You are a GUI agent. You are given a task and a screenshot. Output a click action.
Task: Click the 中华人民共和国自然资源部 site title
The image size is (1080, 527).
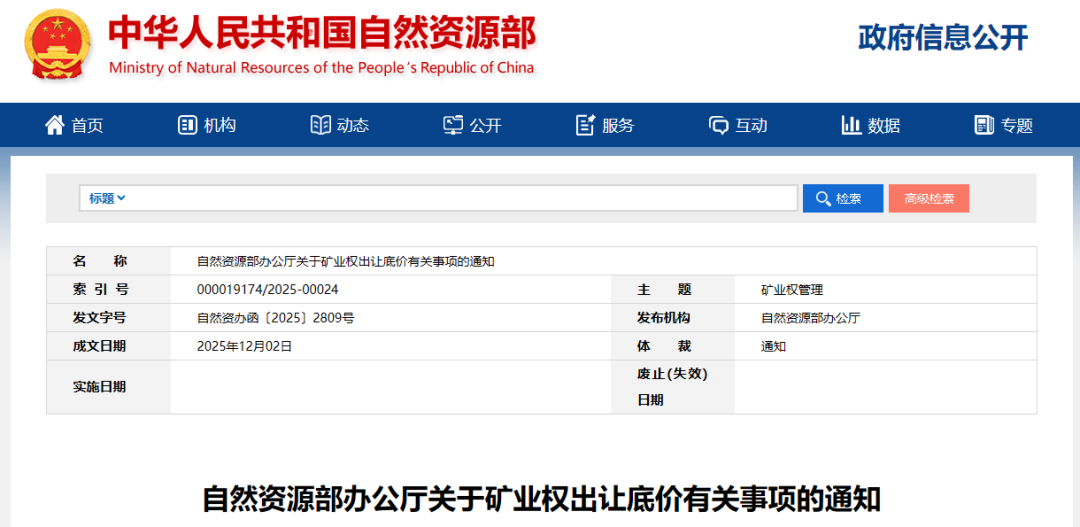[x=321, y=34]
